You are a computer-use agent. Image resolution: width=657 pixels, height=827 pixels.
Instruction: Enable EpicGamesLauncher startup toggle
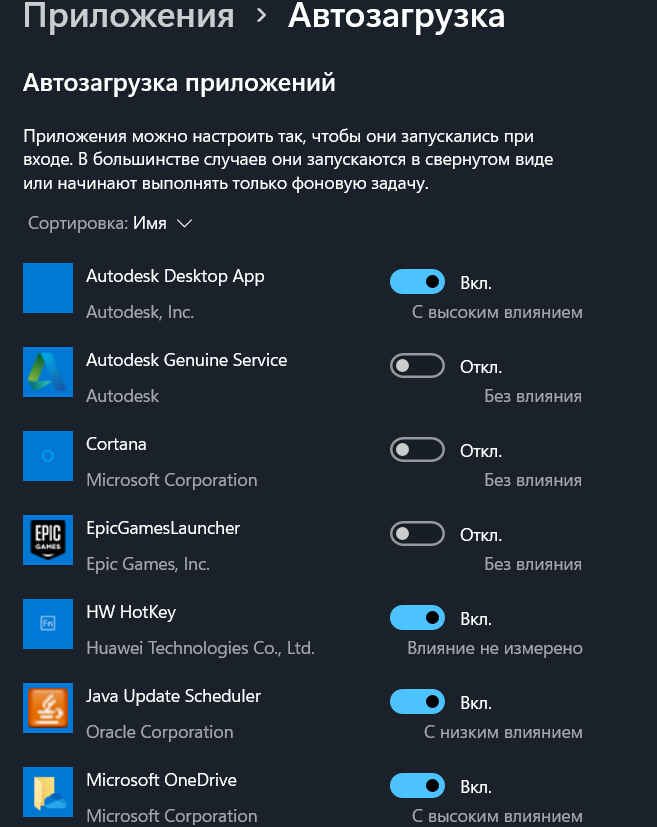click(417, 534)
